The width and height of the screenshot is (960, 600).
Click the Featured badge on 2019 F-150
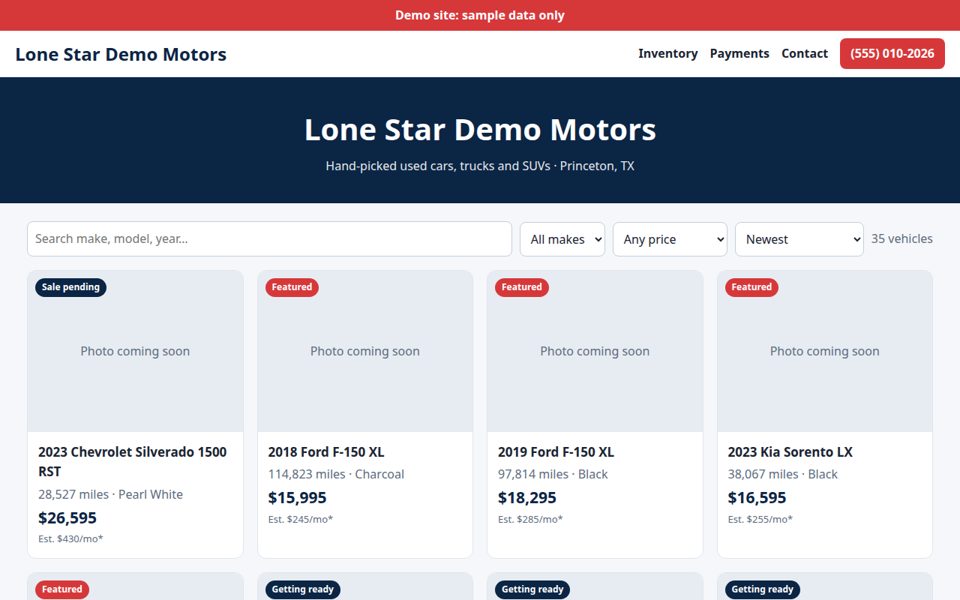(x=522, y=287)
